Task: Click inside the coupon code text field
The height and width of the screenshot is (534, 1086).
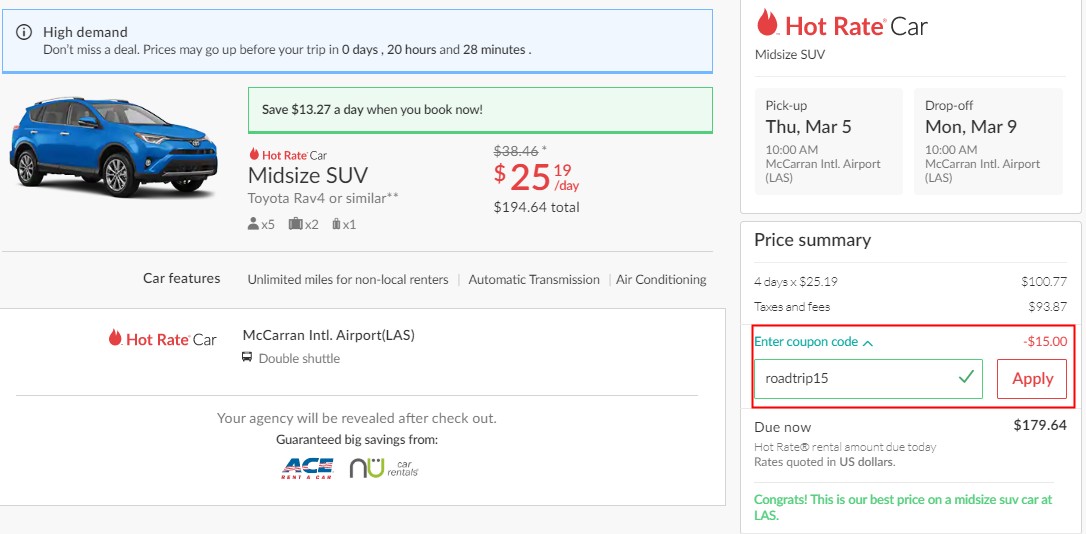Action: point(869,379)
